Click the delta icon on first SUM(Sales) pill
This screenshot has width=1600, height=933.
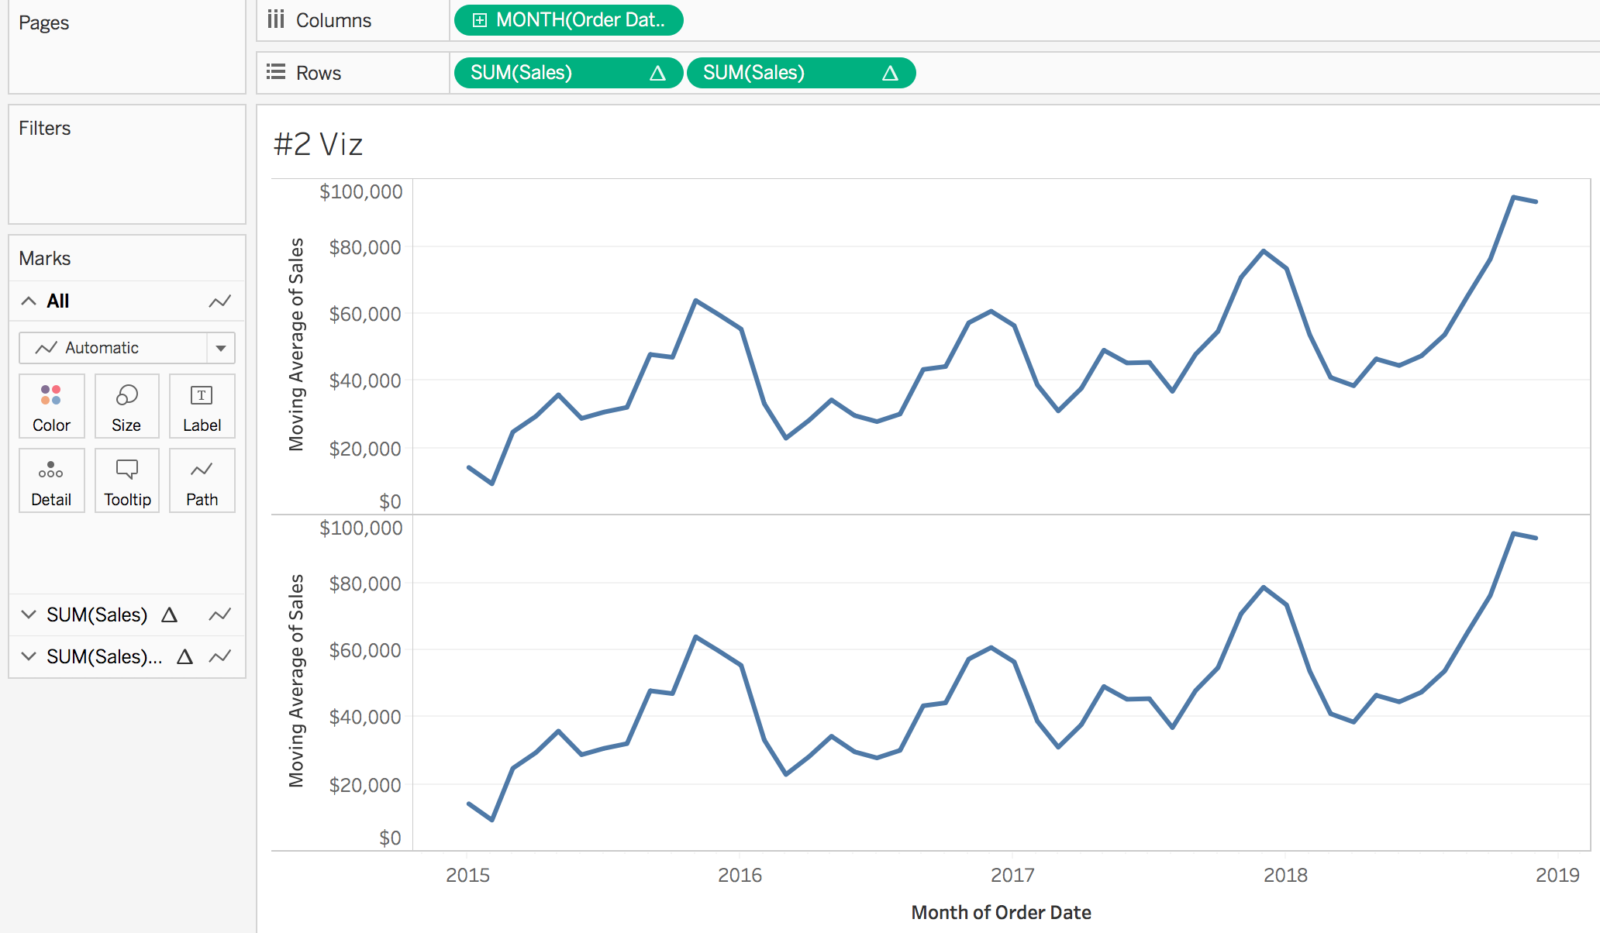(x=660, y=72)
